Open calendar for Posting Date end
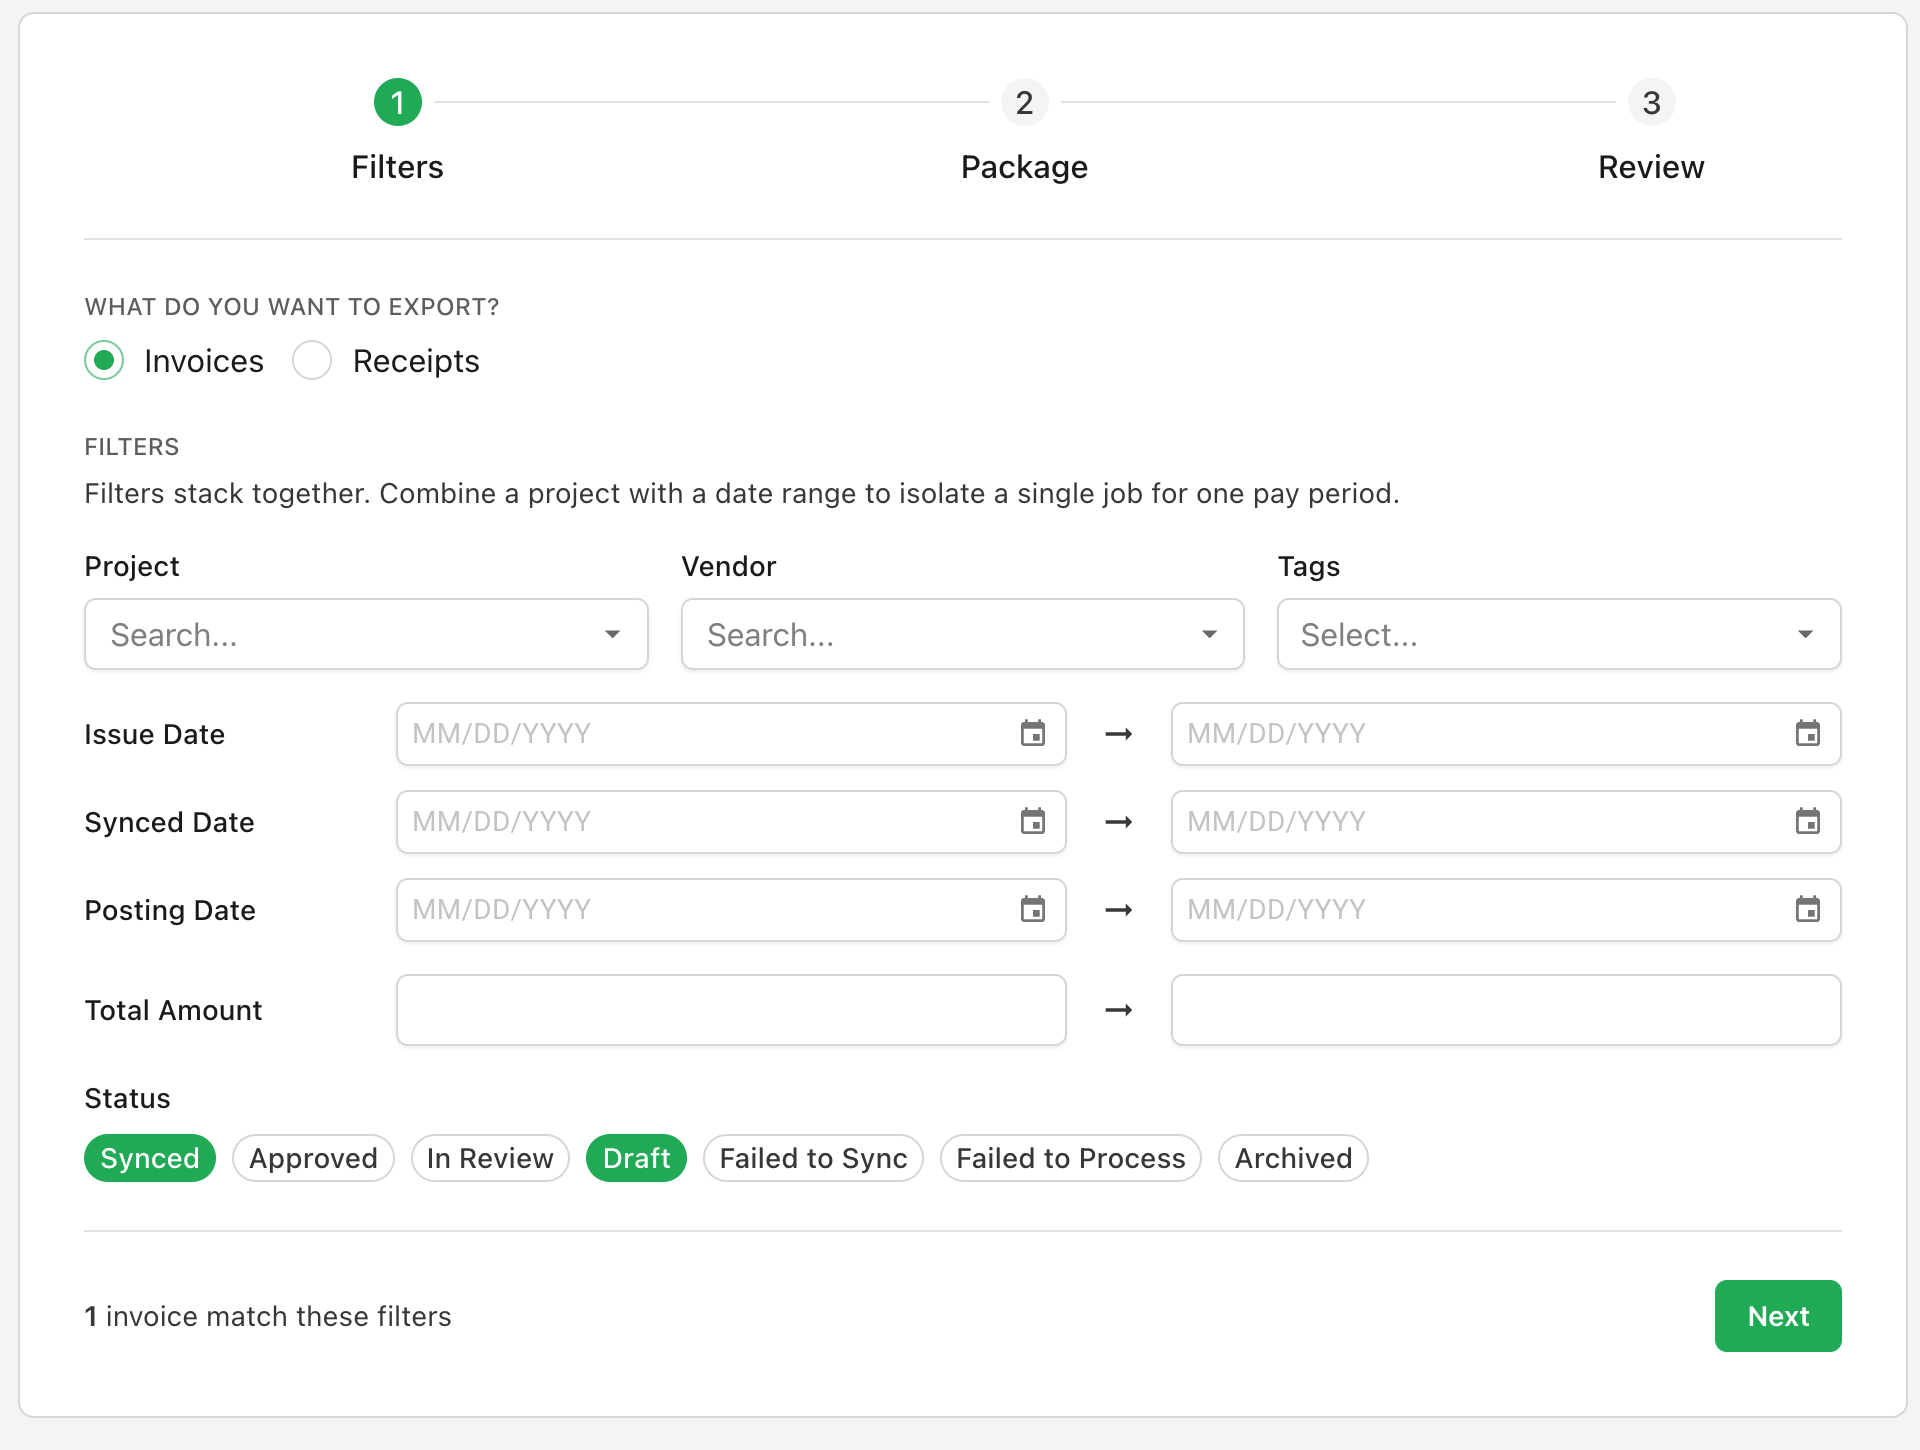 (x=1807, y=909)
